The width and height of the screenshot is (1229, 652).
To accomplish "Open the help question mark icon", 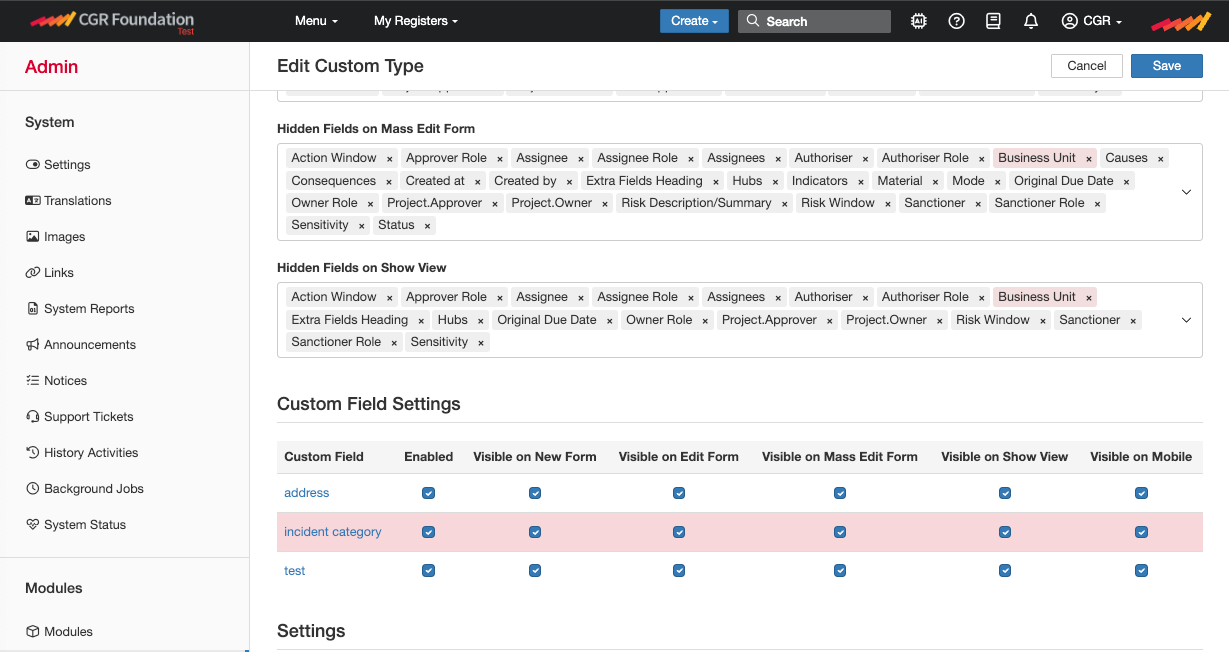I will point(956,21).
